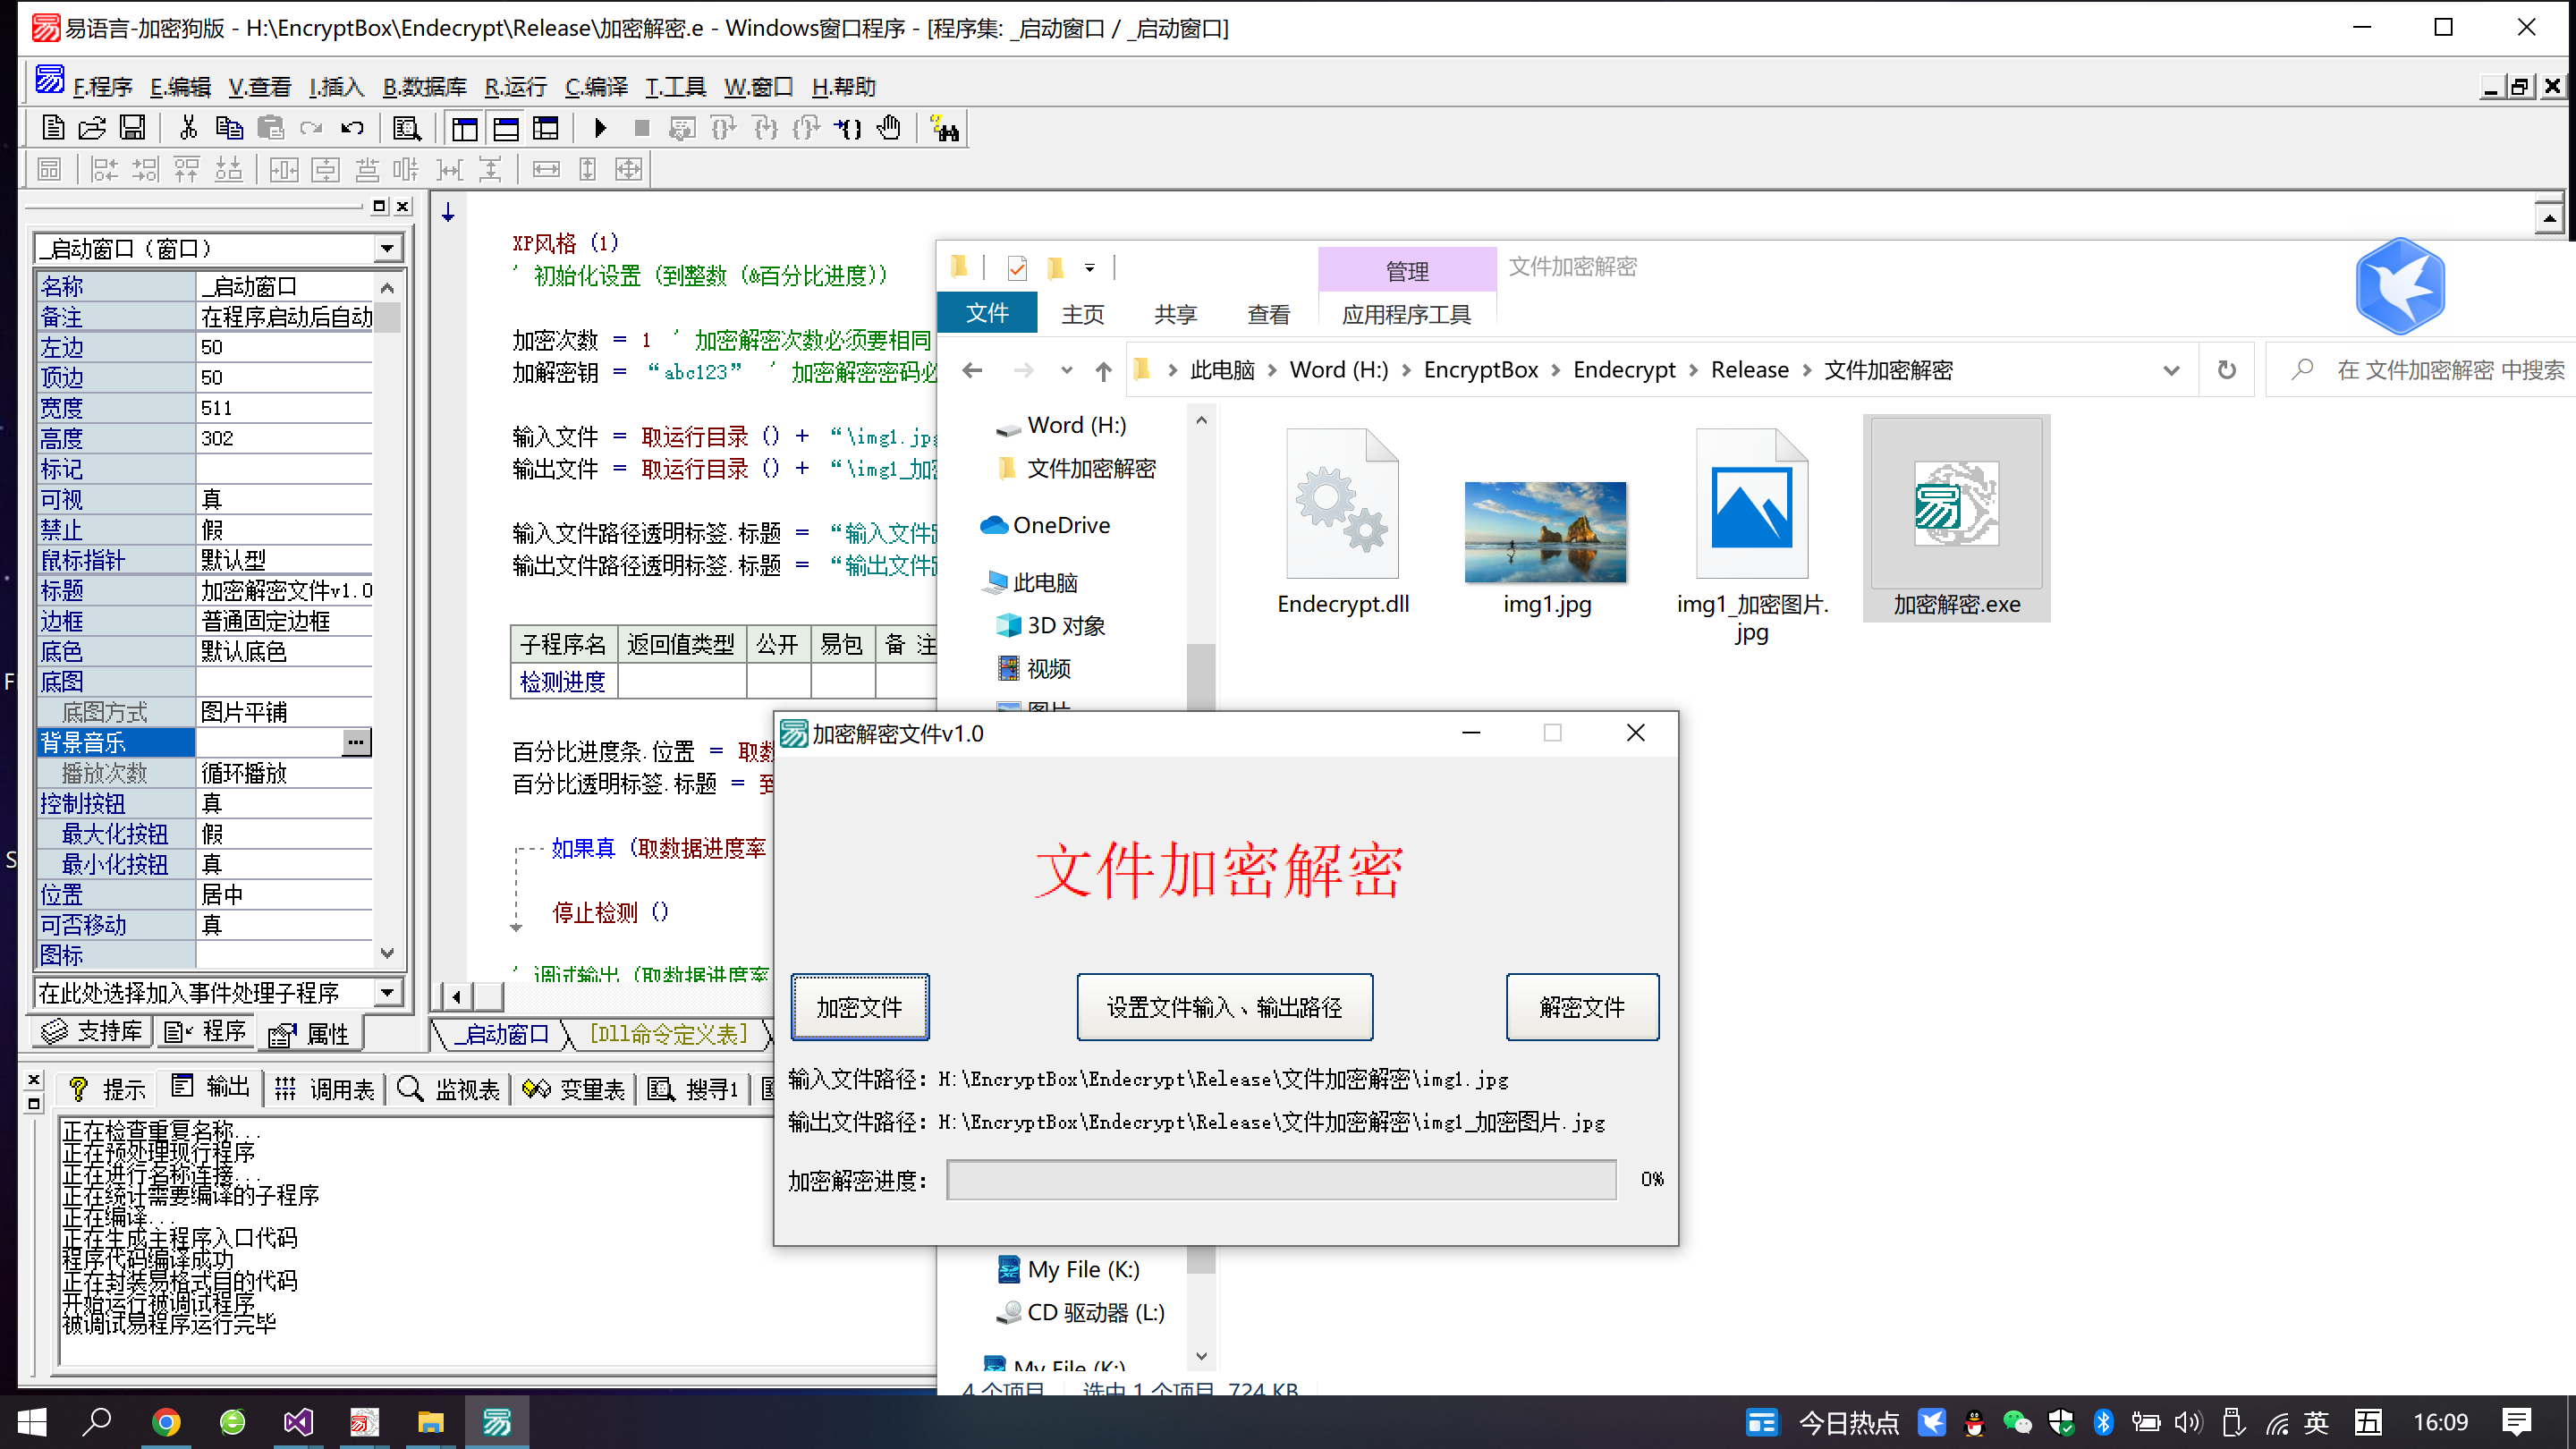Click the New file toolbar icon
Image resolution: width=2576 pixels, height=1449 pixels.
click(53, 129)
